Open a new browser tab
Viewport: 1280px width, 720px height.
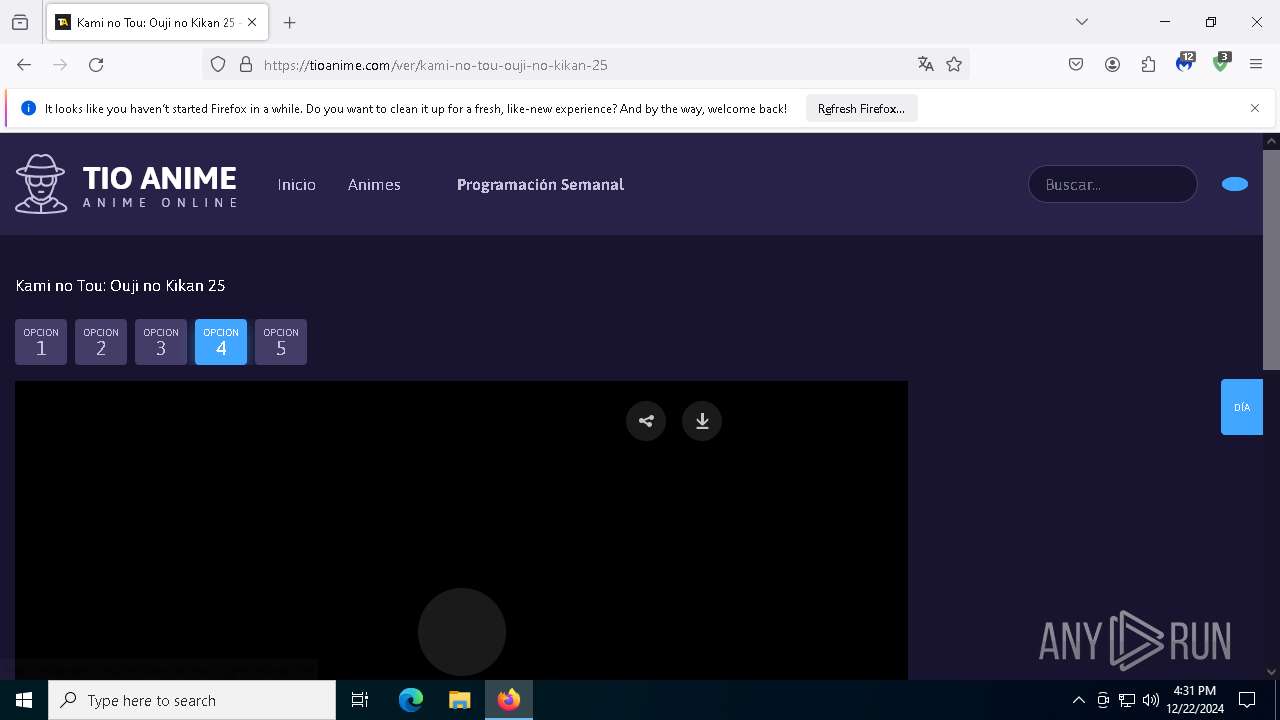click(x=290, y=22)
